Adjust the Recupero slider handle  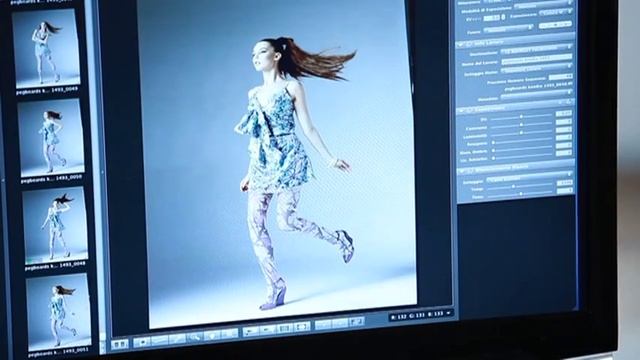493,142
